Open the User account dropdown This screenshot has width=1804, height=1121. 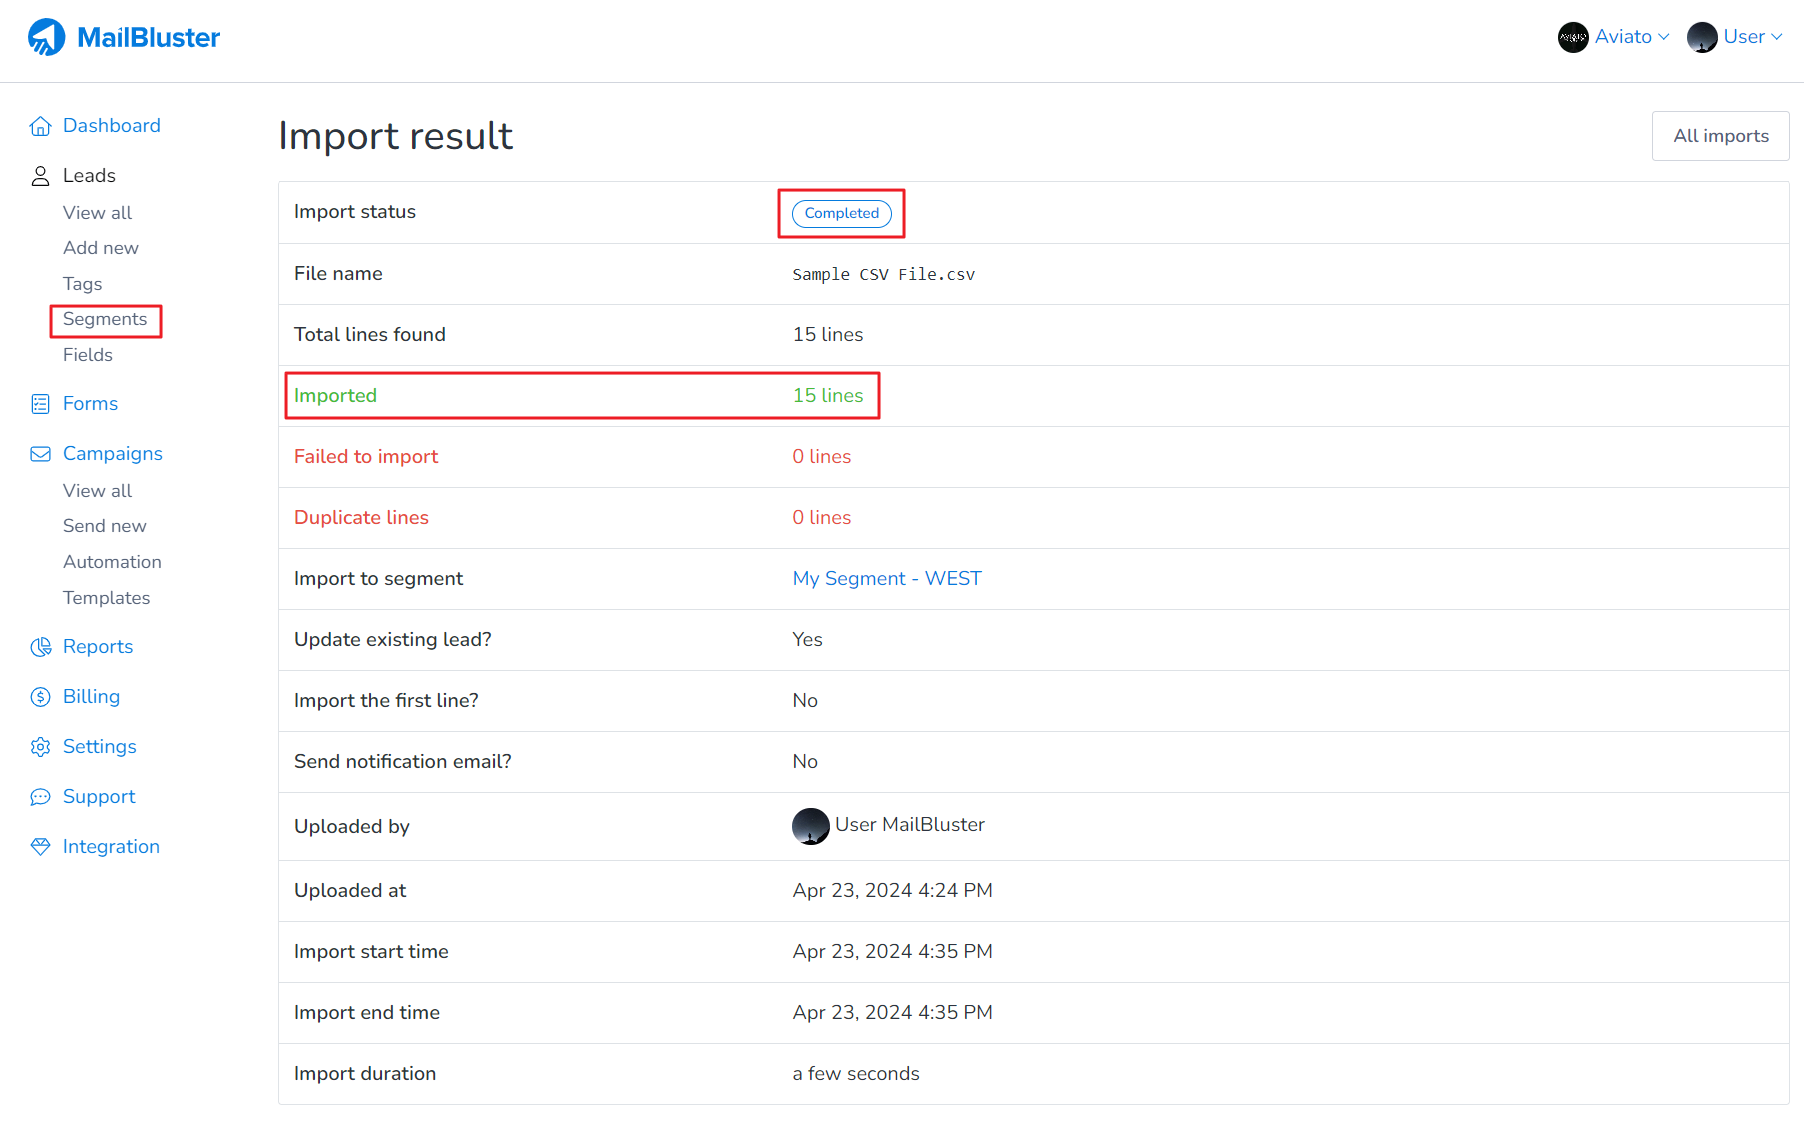[x=1735, y=37]
